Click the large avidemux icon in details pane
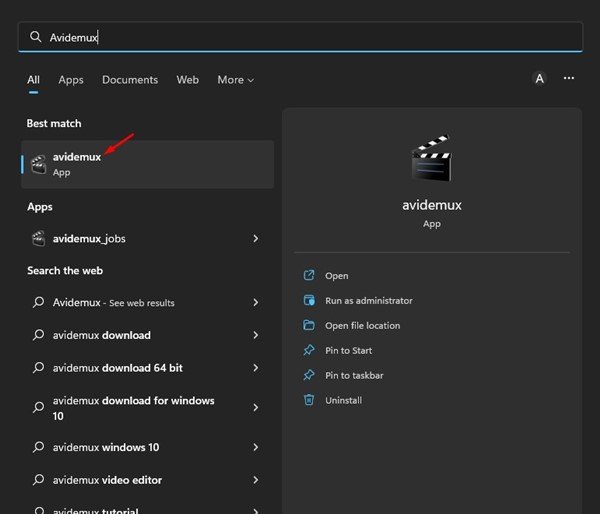600x514 pixels. pos(432,159)
